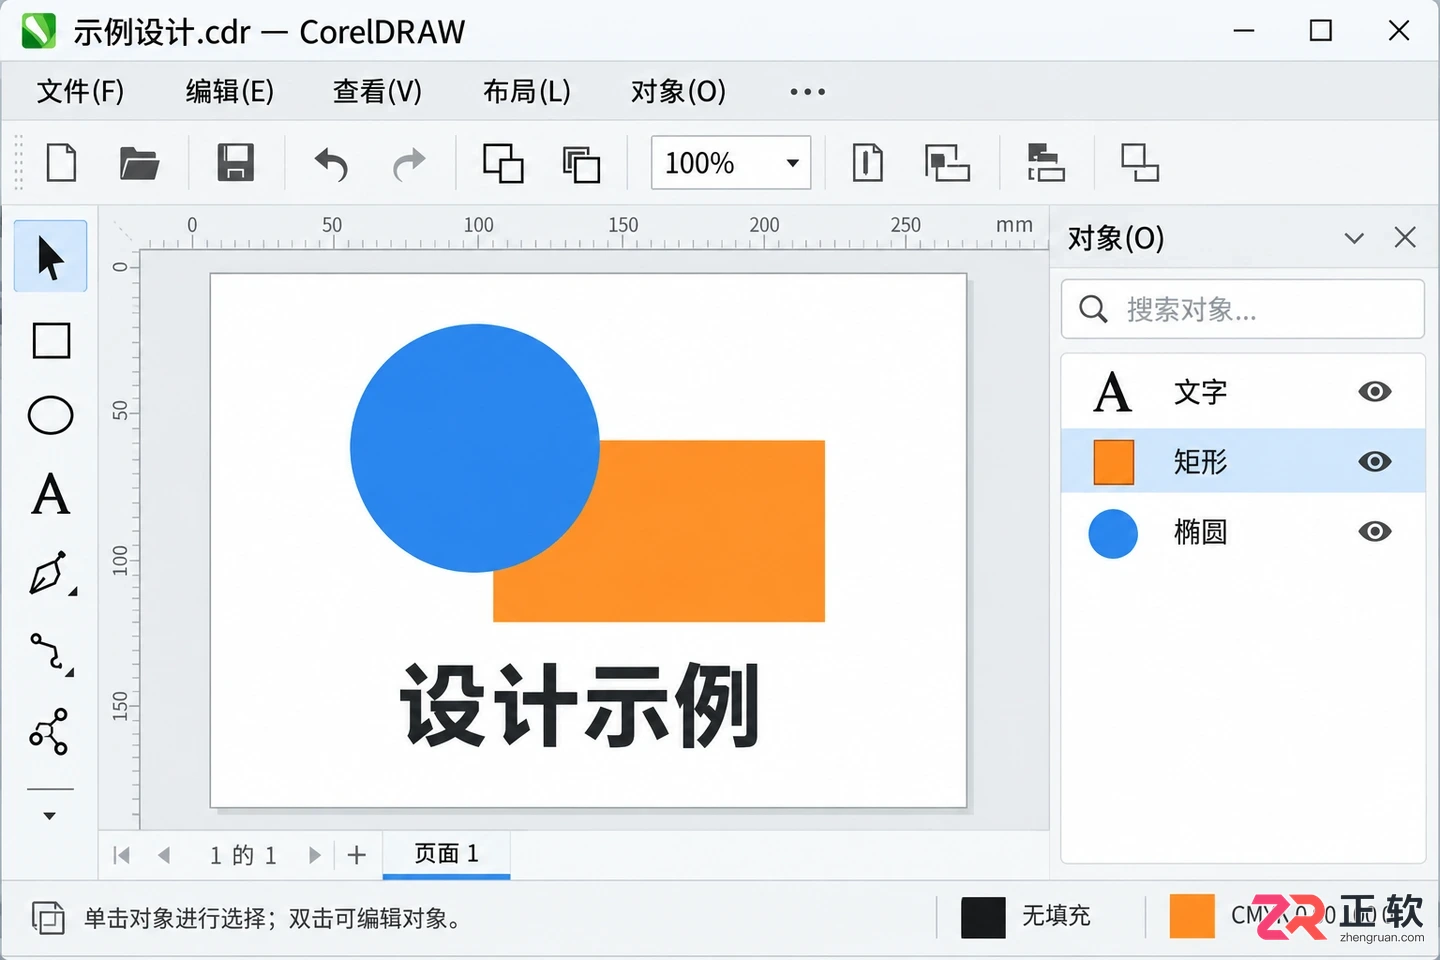Select the Ellipse tool
The width and height of the screenshot is (1440, 960).
tap(51, 415)
